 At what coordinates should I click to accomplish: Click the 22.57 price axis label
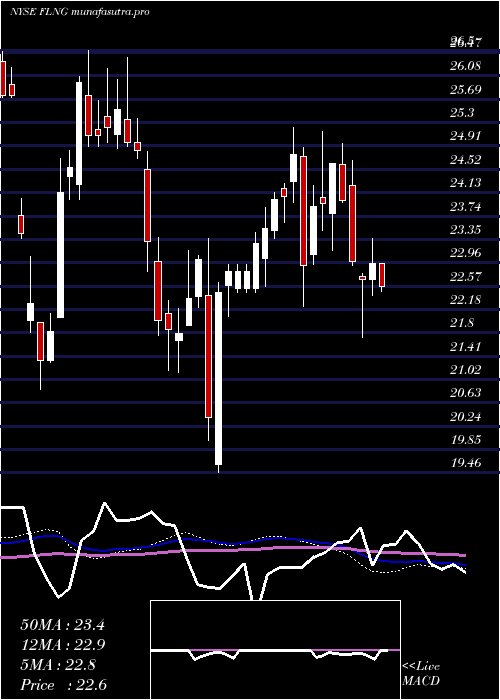(466, 276)
